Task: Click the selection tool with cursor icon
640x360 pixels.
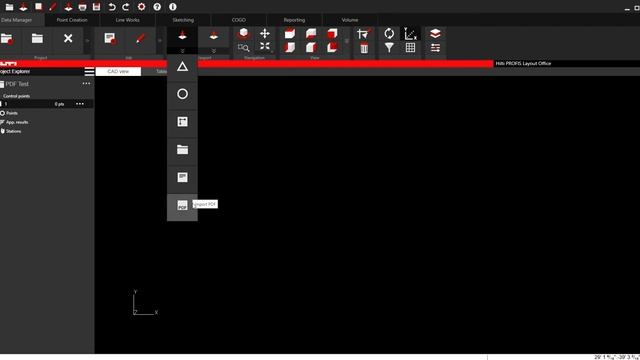Action: click(x=363, y=33)
